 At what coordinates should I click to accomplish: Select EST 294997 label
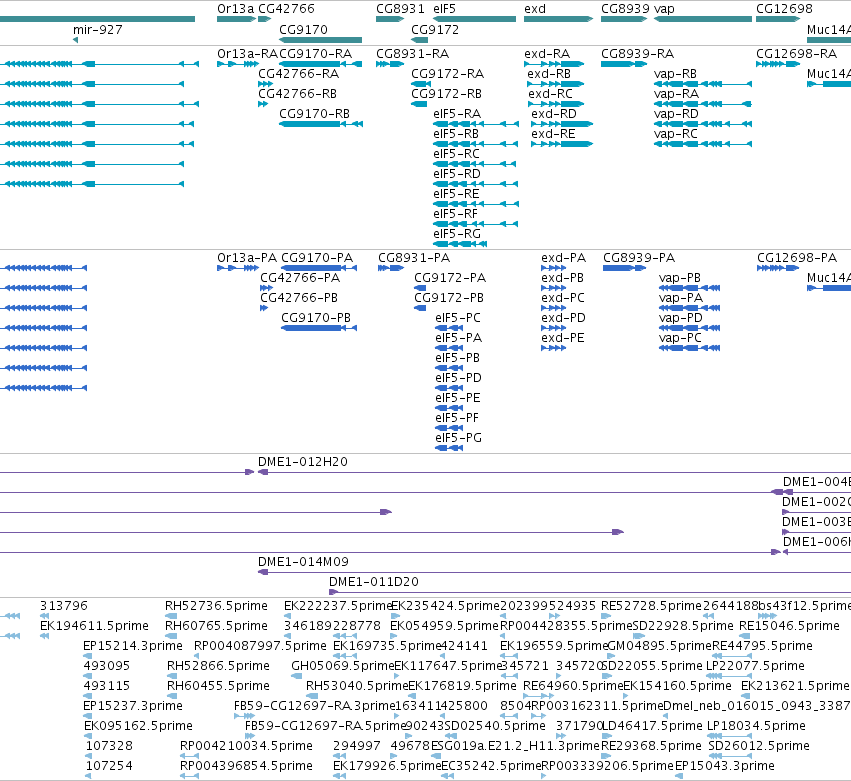[357, 746]
